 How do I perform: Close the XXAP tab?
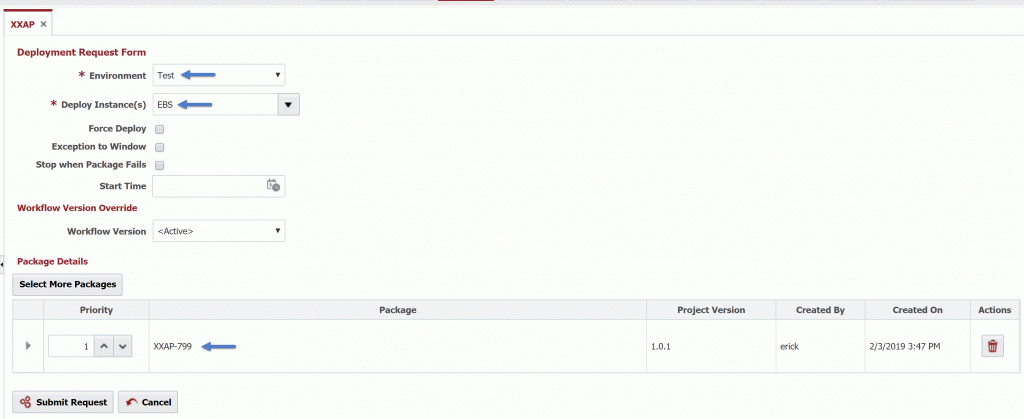click(43, 23)
